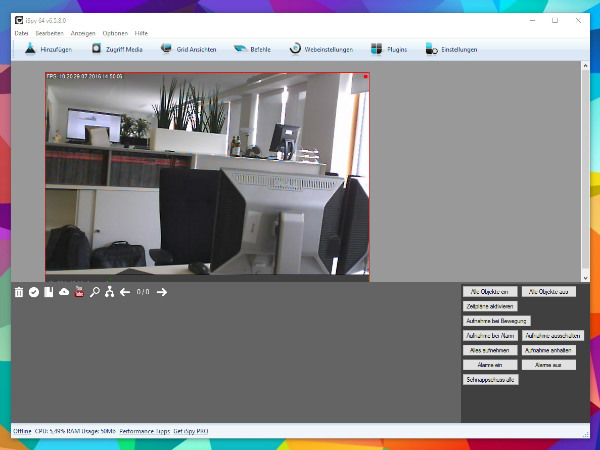
Task: Go to next page with right arrow
Action: [x=162, y=292]
